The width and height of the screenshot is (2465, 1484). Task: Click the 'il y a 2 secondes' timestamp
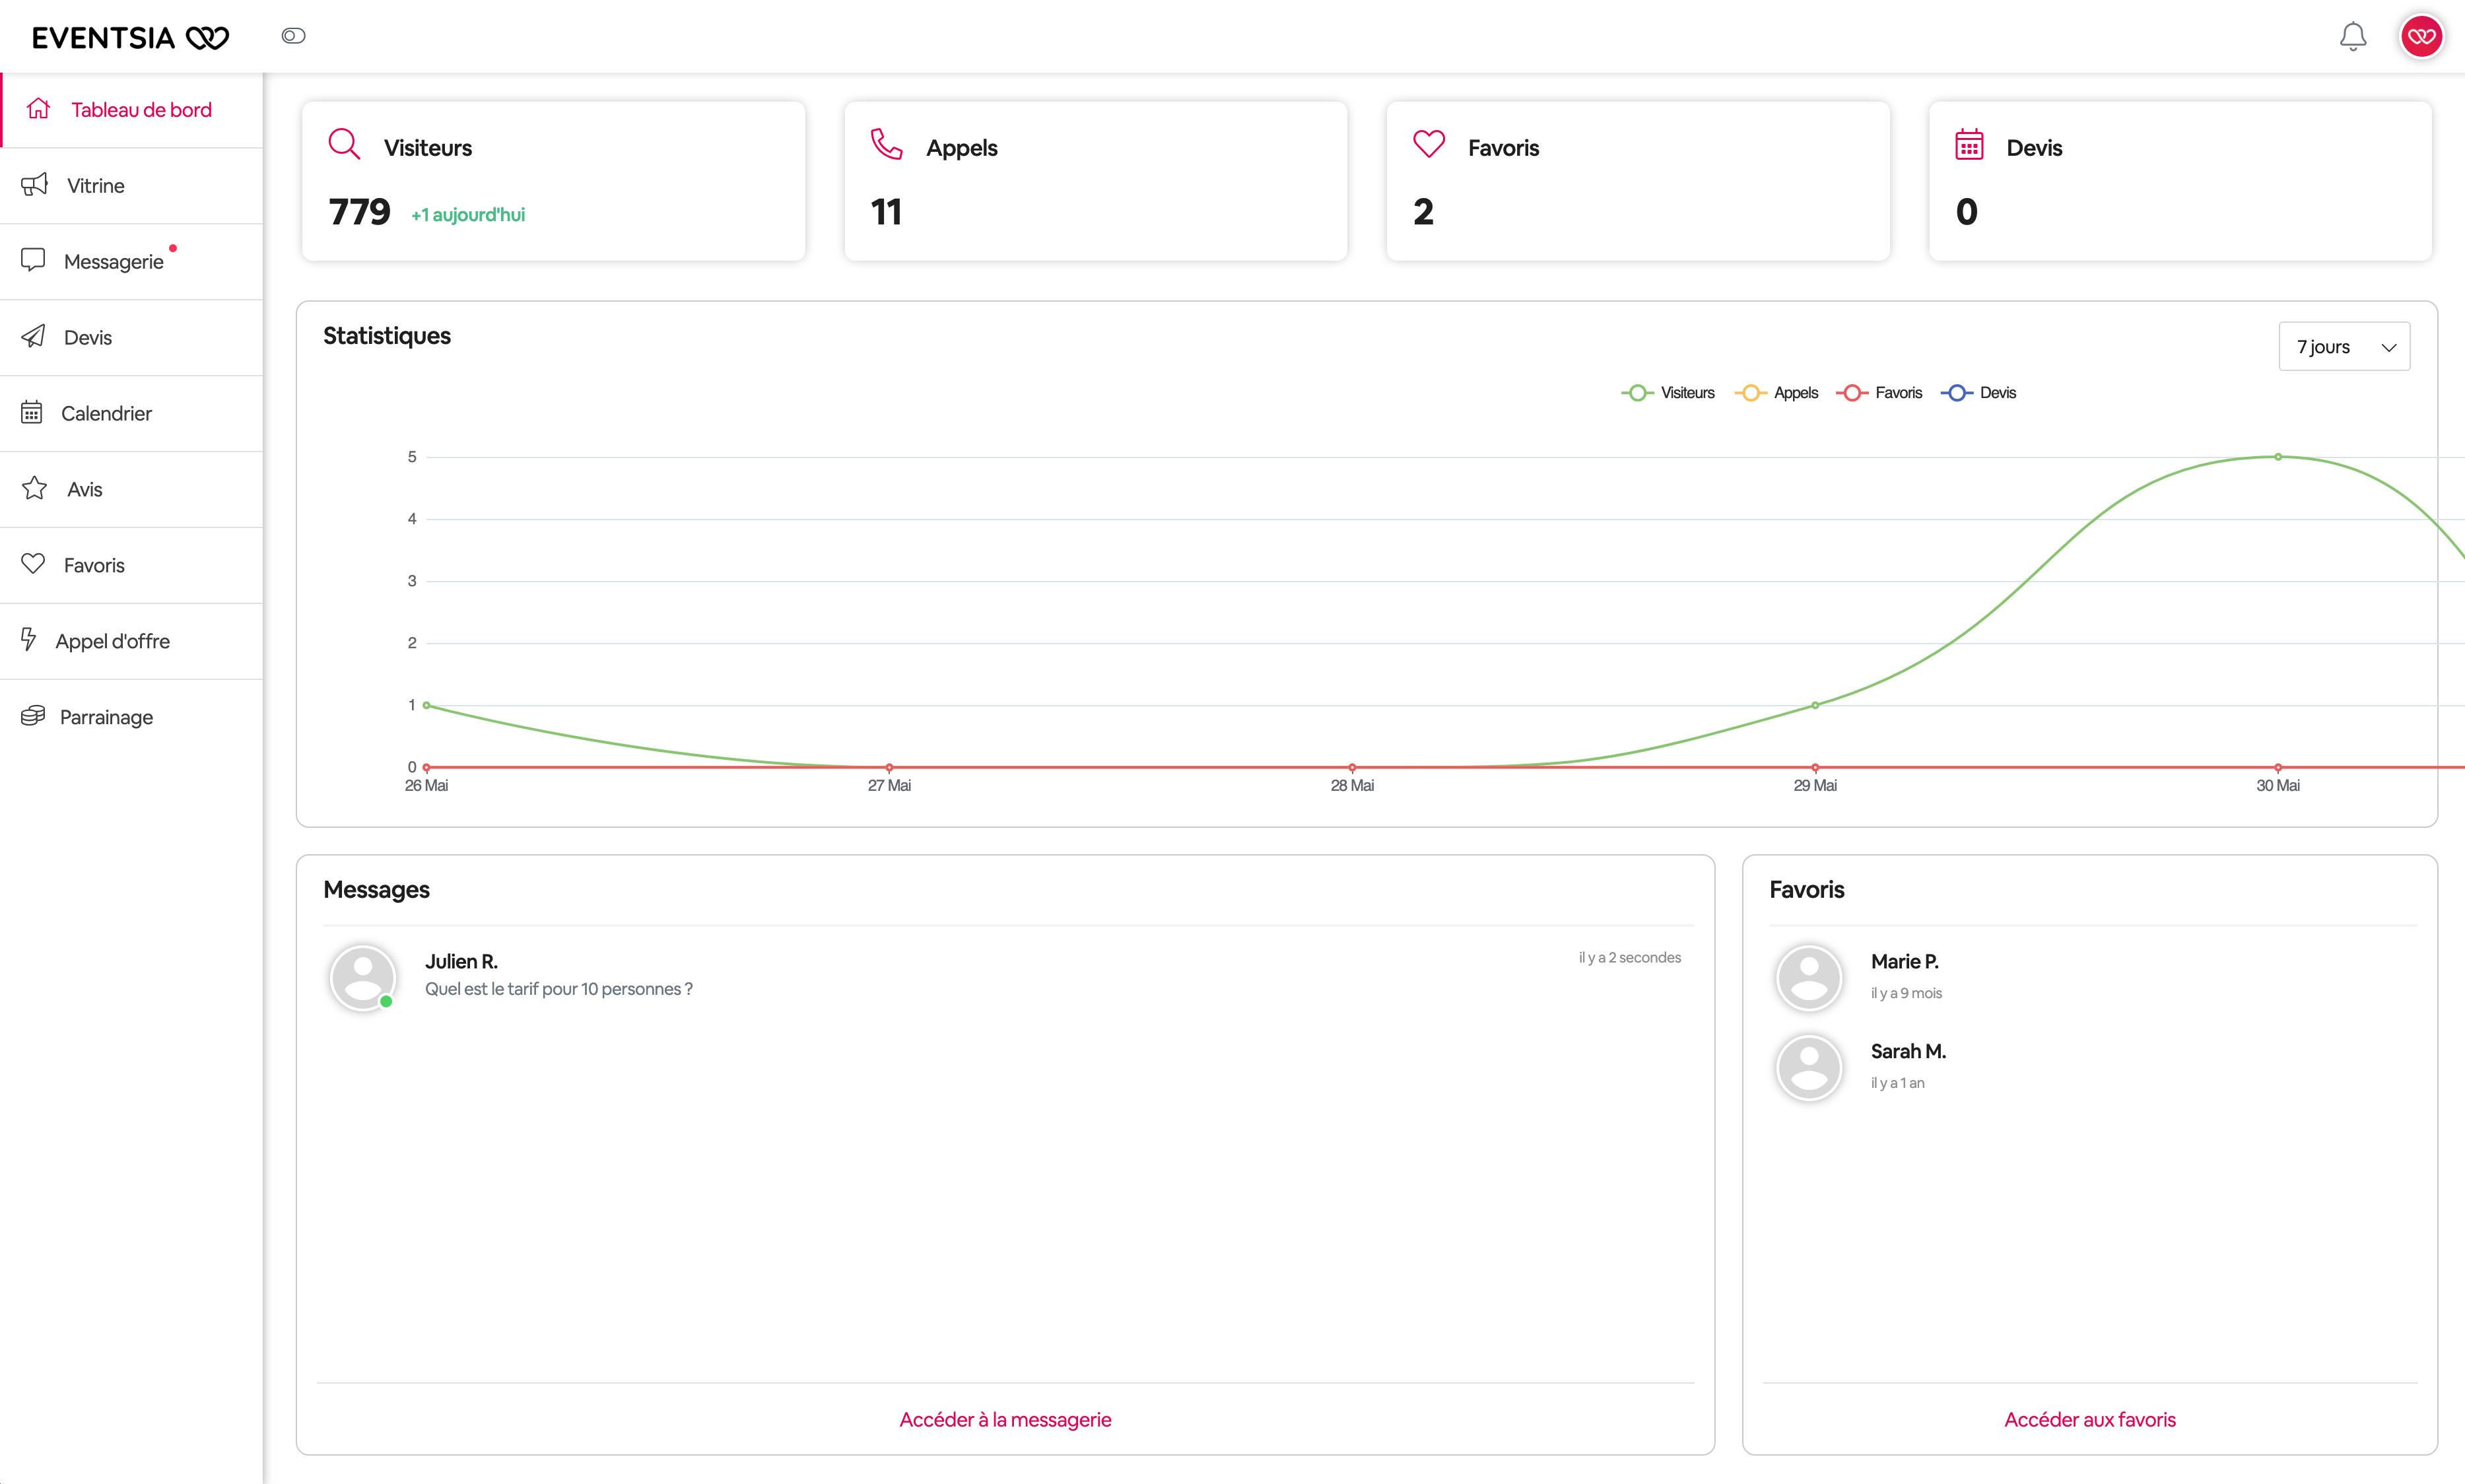tap(1630, 958)
